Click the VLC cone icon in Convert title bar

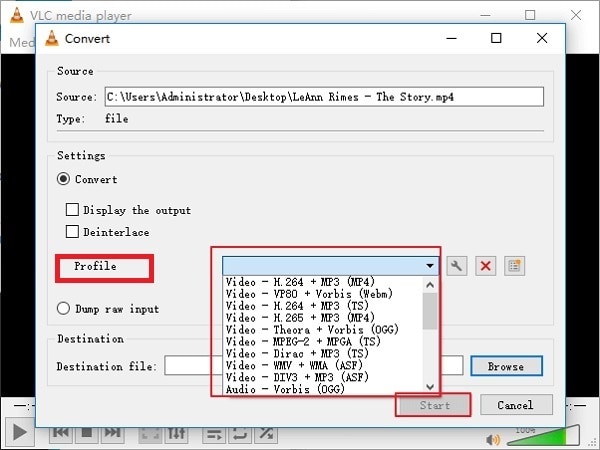[52, 38]
